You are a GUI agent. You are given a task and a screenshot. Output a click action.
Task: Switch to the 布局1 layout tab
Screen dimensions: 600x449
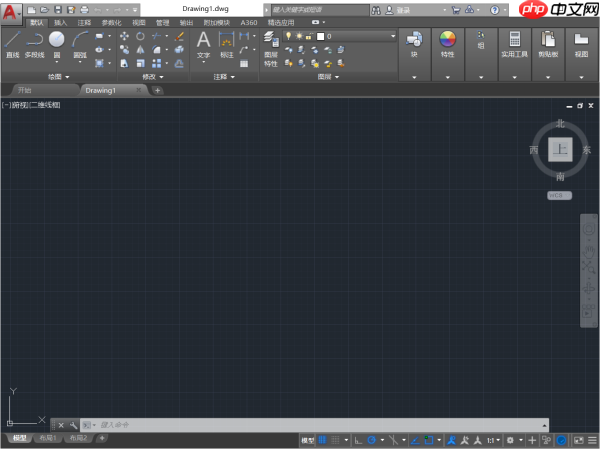(x=48, y=438)
